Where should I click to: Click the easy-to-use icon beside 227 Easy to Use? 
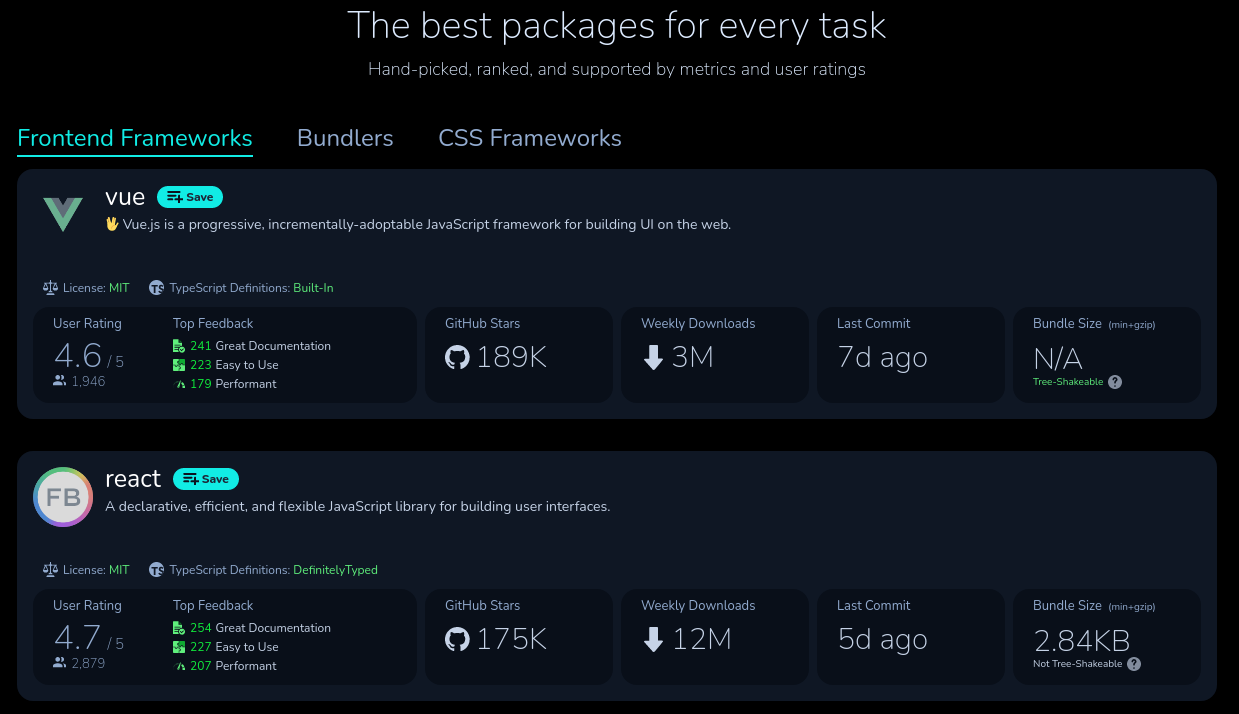[x=180, y=647]
